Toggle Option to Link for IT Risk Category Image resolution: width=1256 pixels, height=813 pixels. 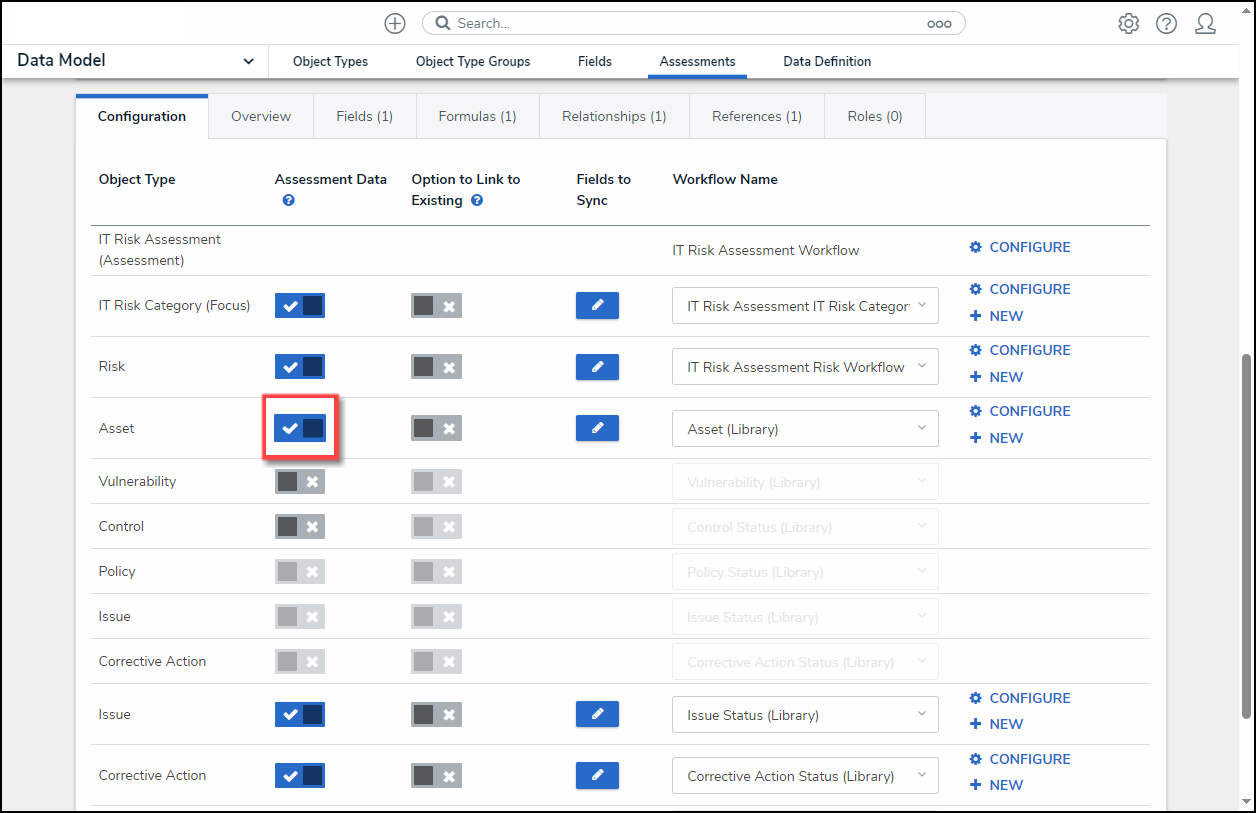click(436, 306)
